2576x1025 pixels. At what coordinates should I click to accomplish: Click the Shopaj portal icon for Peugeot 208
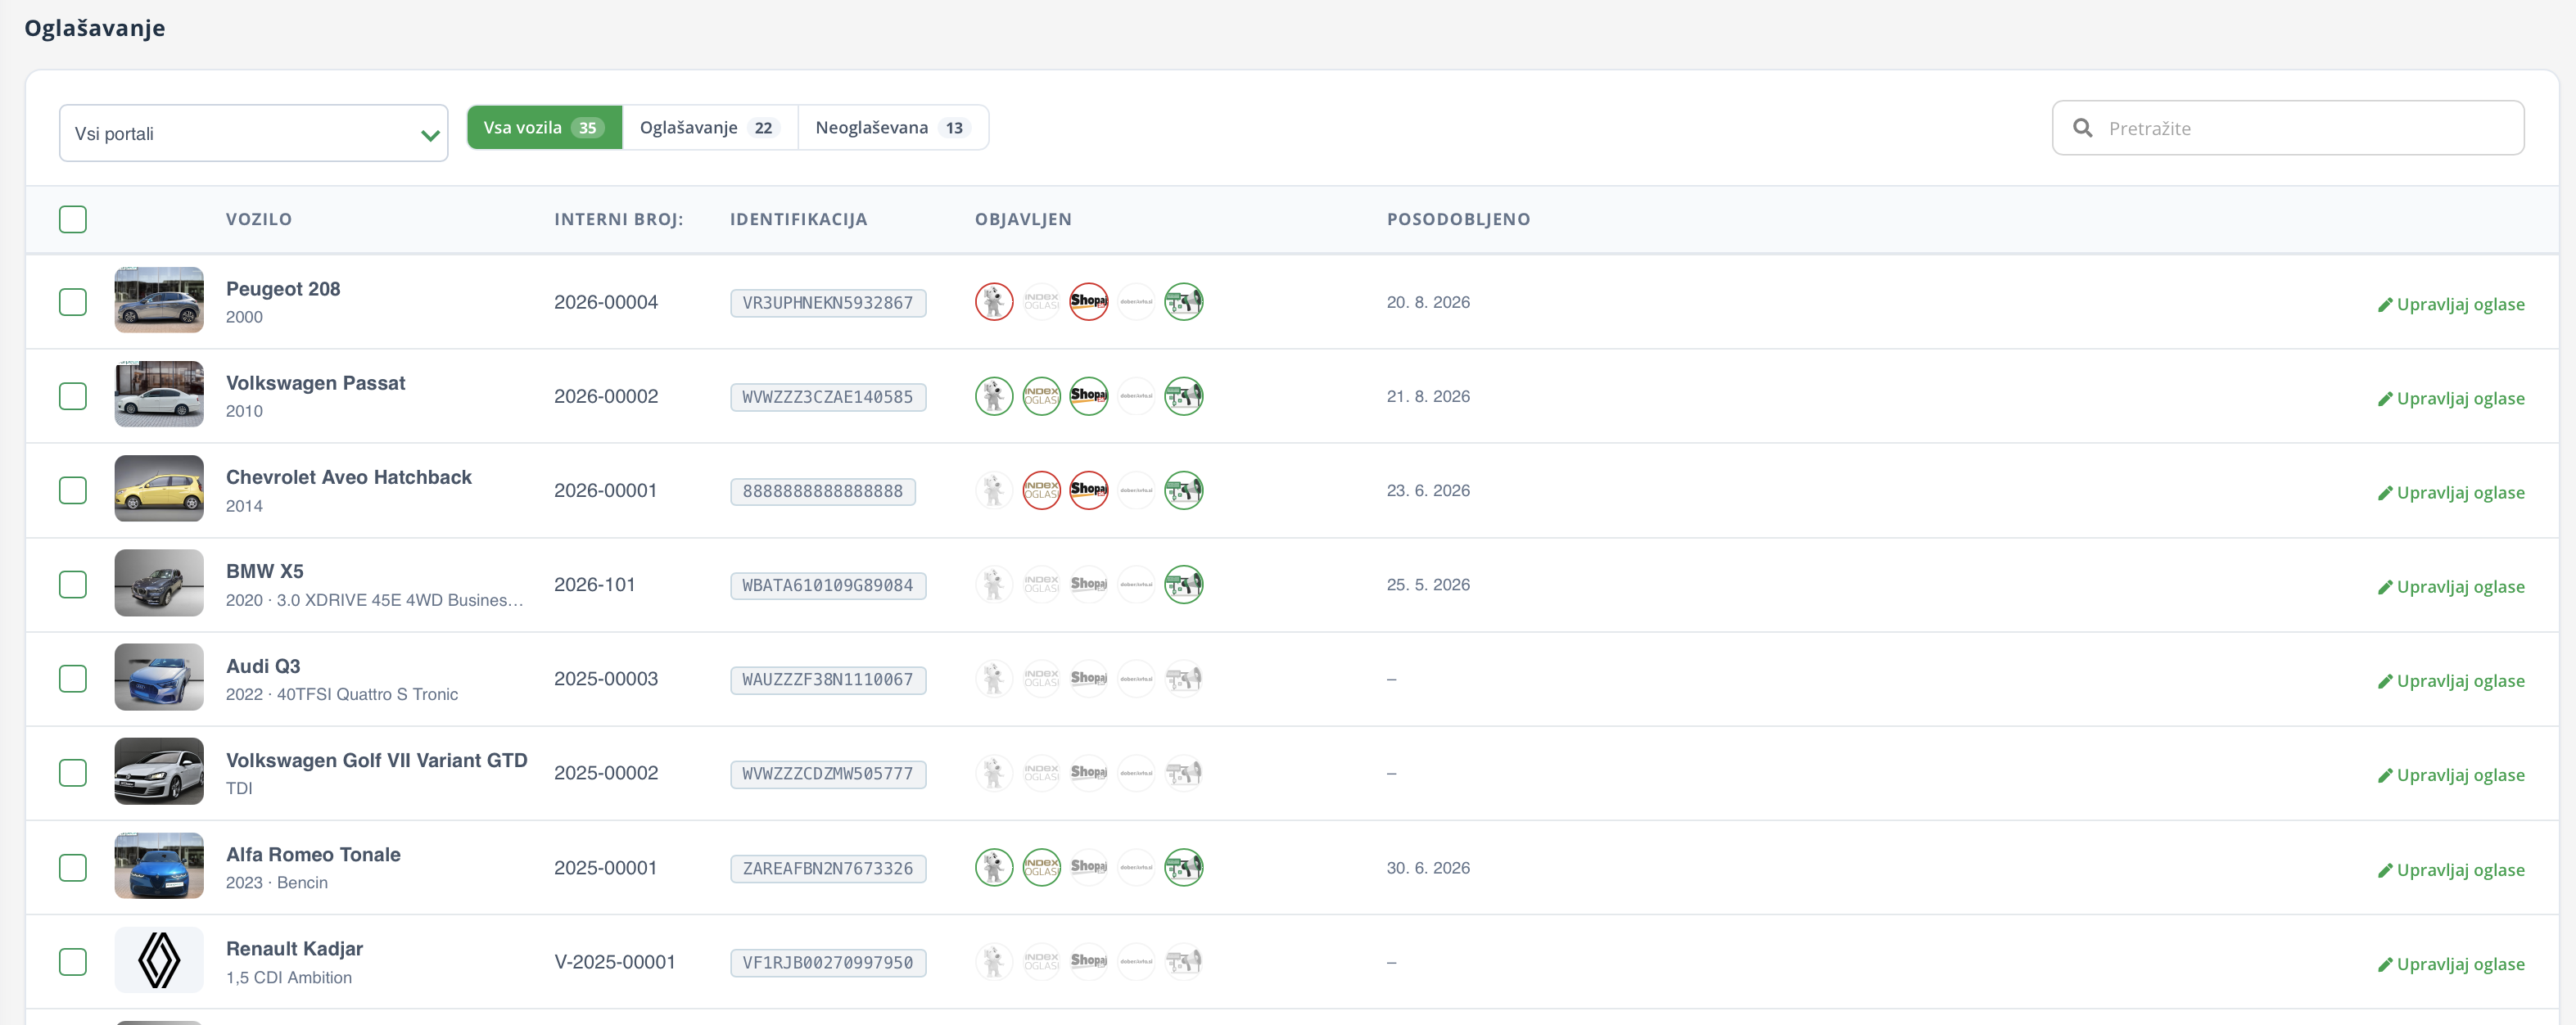tap(1089, 302)
